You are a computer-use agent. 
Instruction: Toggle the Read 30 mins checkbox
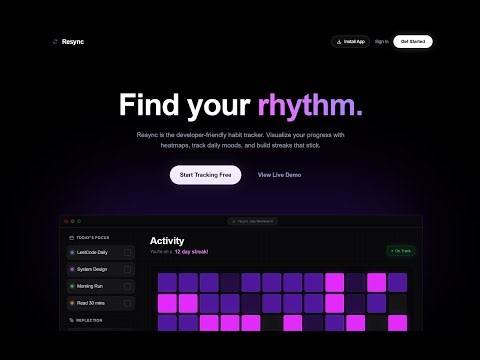(127, 303)
